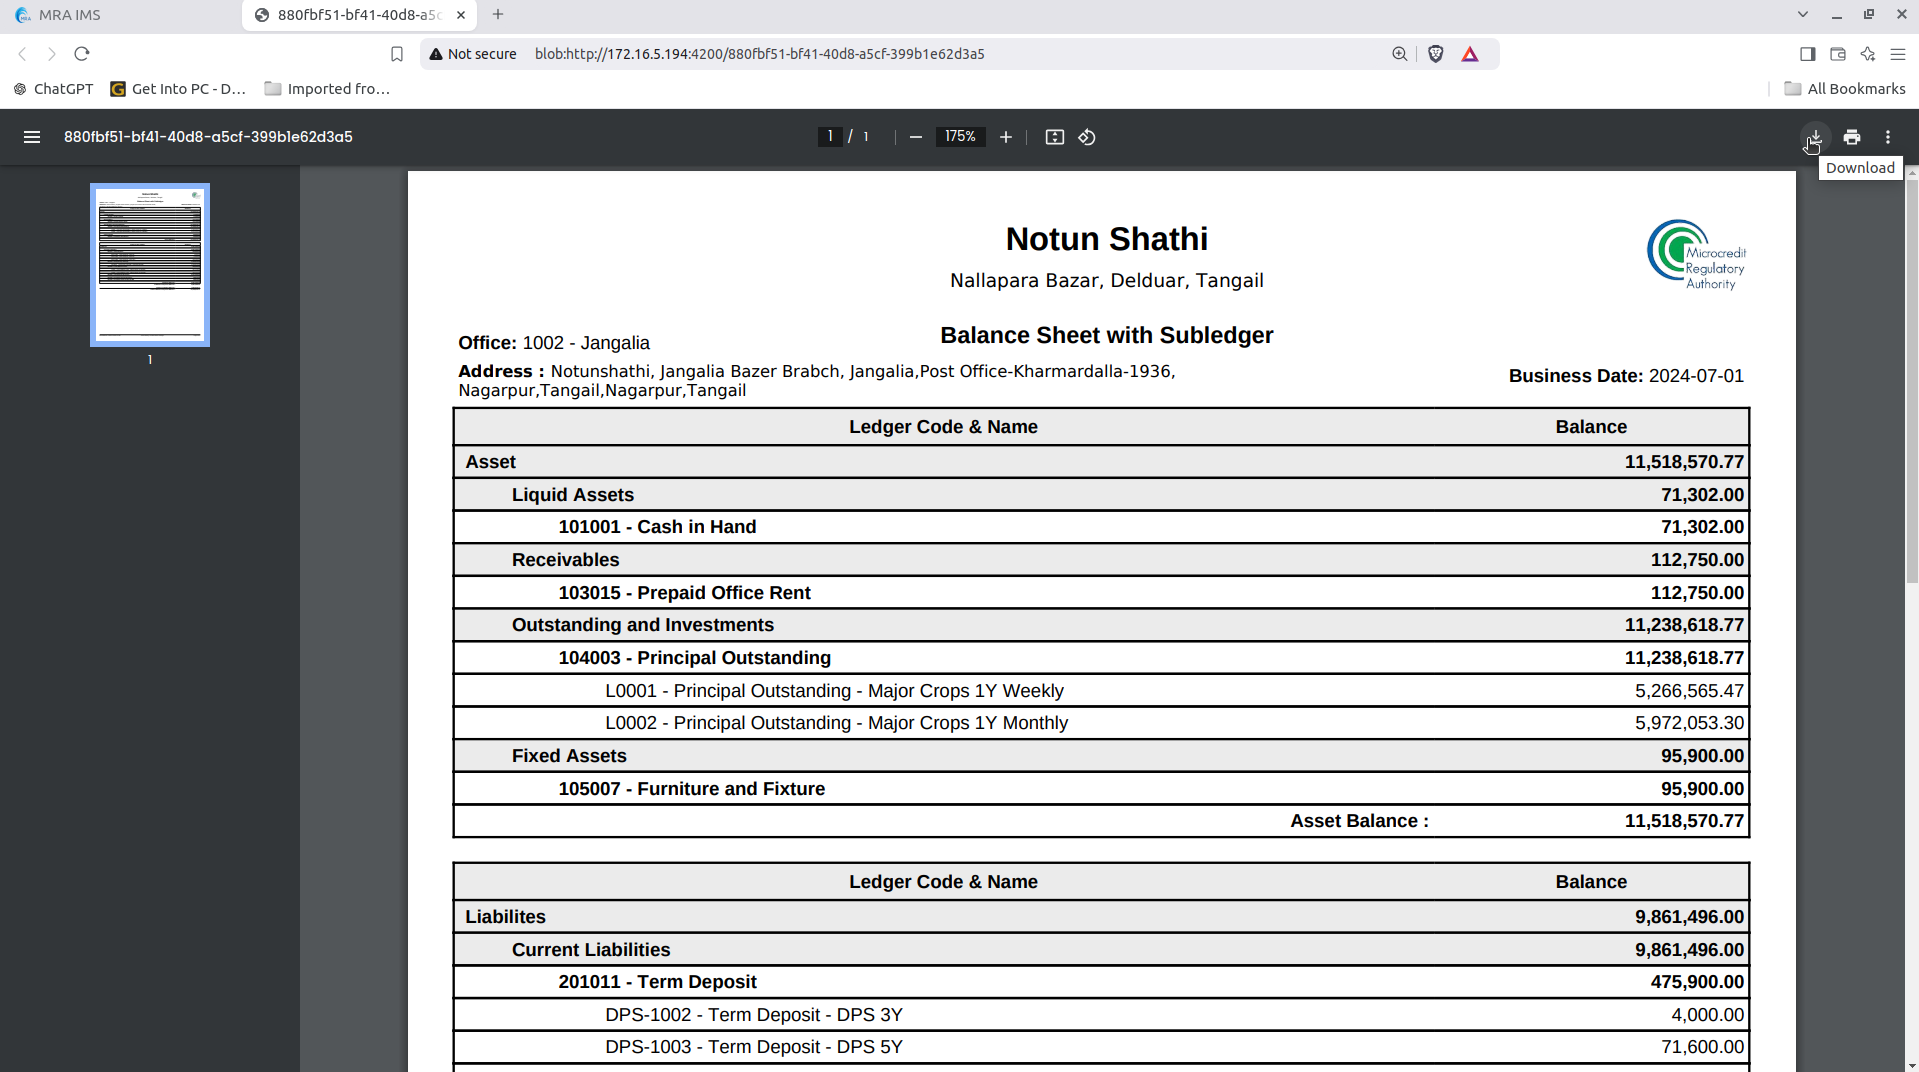Click the blob URL in the address bar
The image size is (1919, 1072).
(759, 54)
